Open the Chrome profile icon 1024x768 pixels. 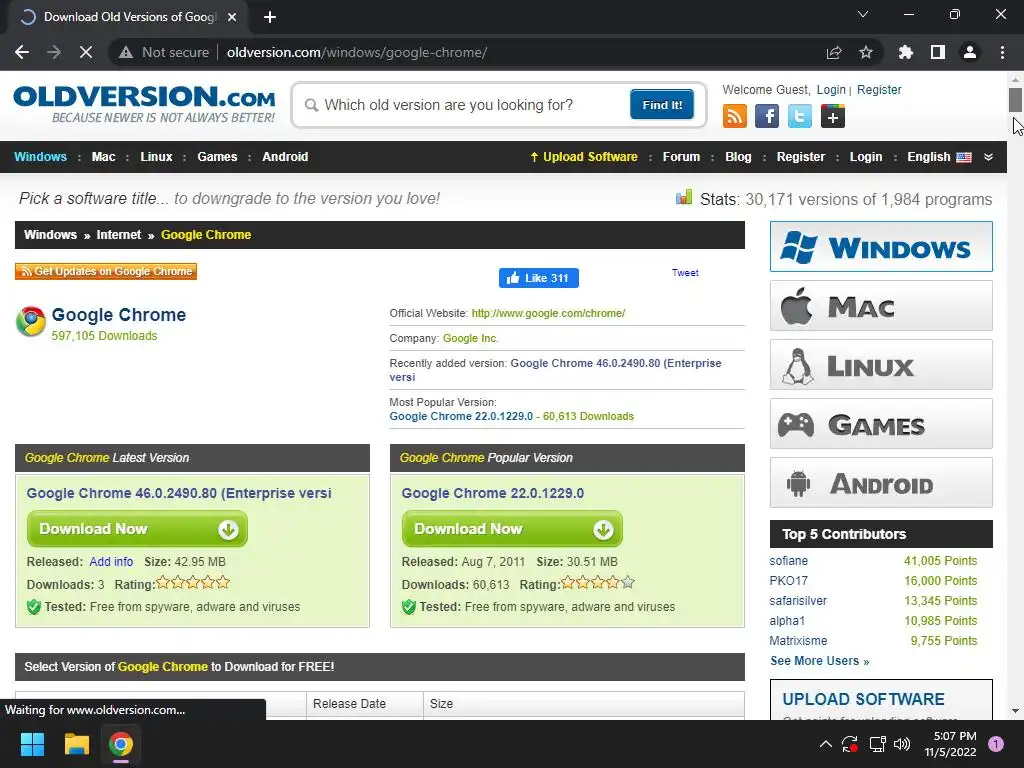coord(970,52)
